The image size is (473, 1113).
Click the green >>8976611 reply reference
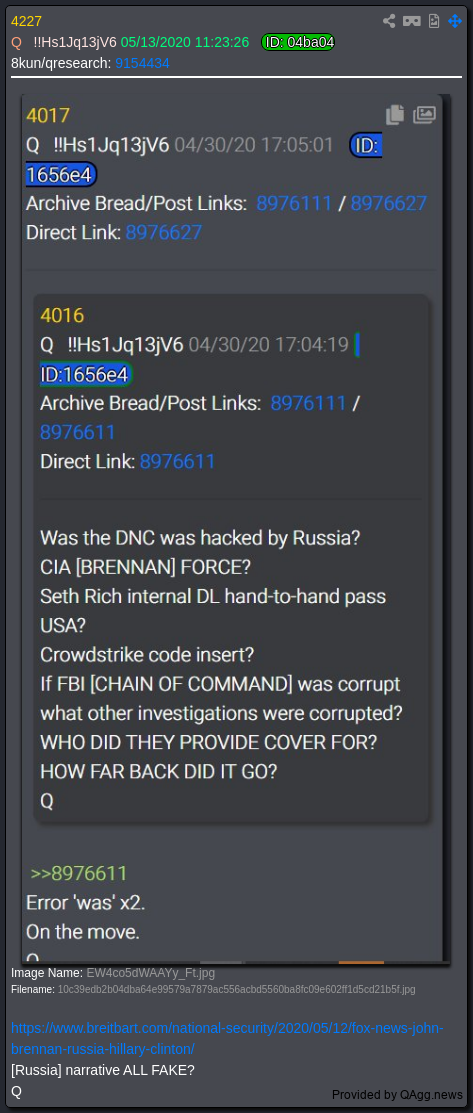click(79, 874)
